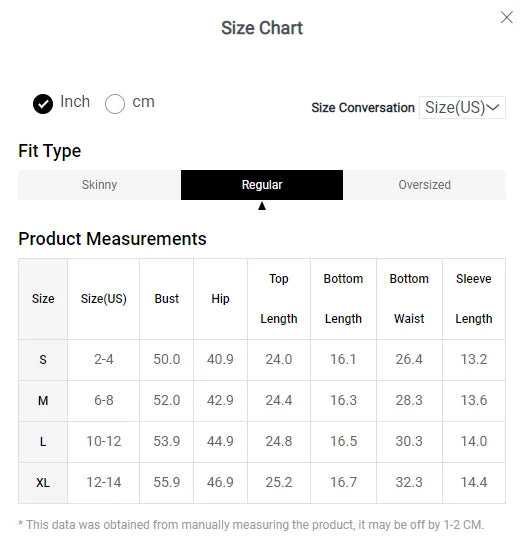Choose the Skinny fit type
The image size is (520, 550).
[99, 185]
